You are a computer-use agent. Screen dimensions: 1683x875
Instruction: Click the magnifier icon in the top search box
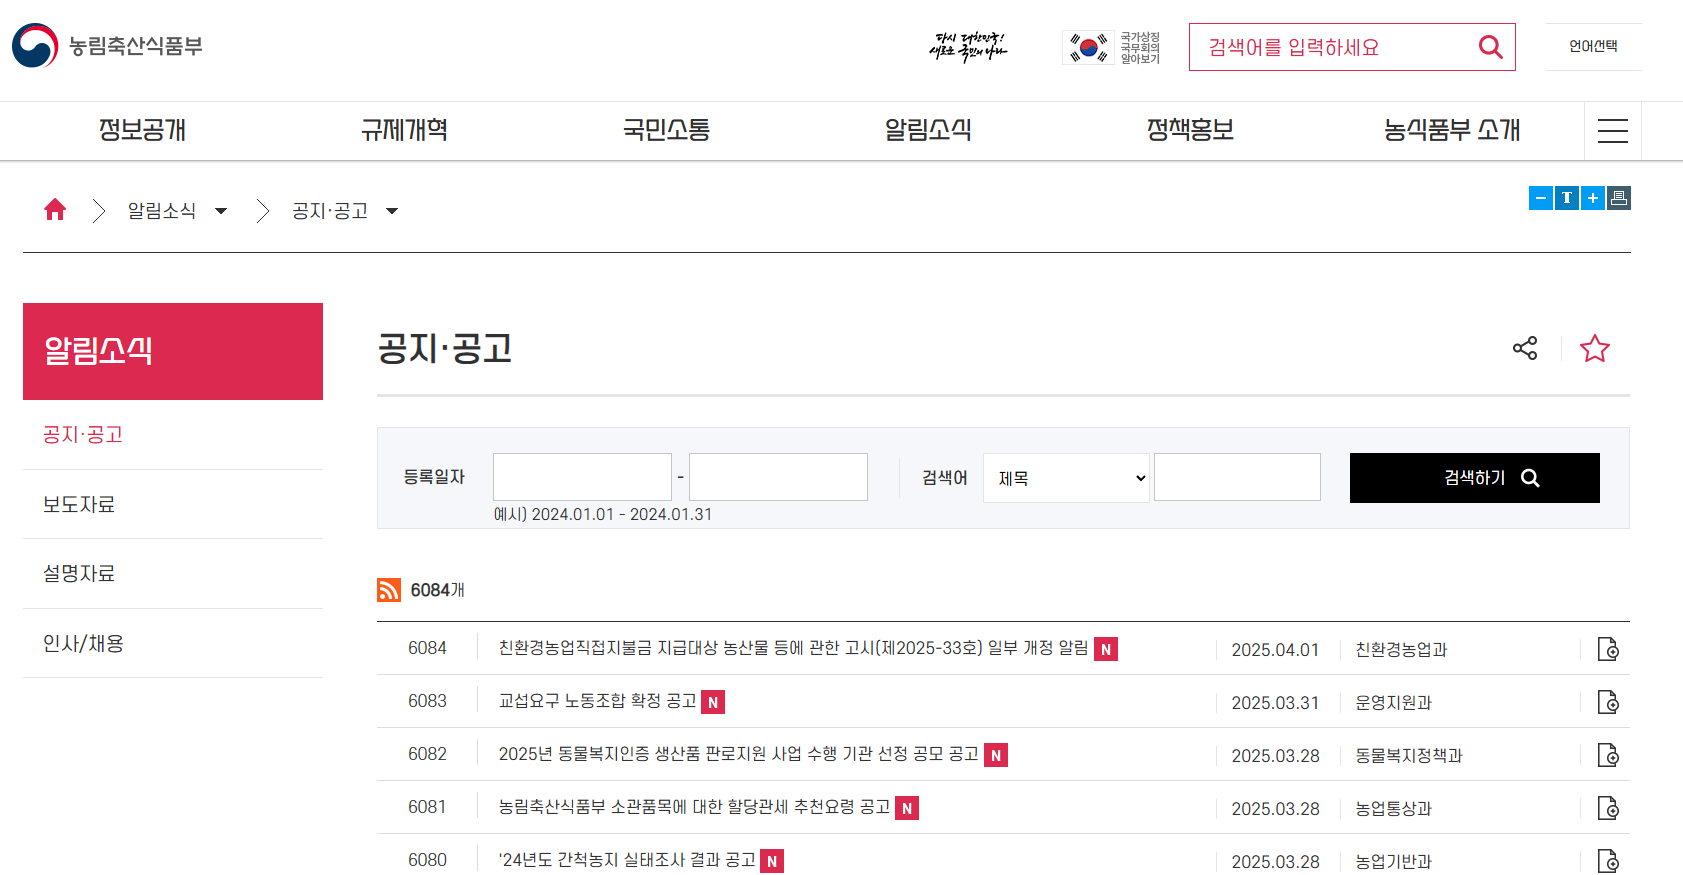click(1490, 47)
